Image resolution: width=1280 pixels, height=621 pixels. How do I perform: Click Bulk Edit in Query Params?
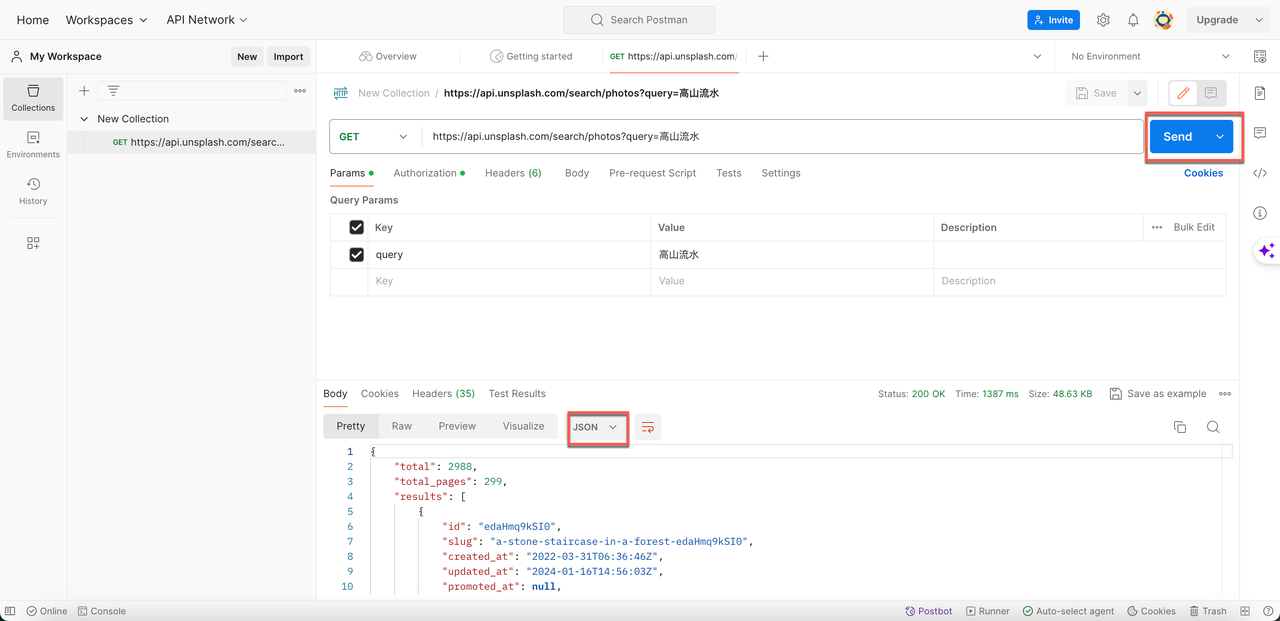[1194, 227]
